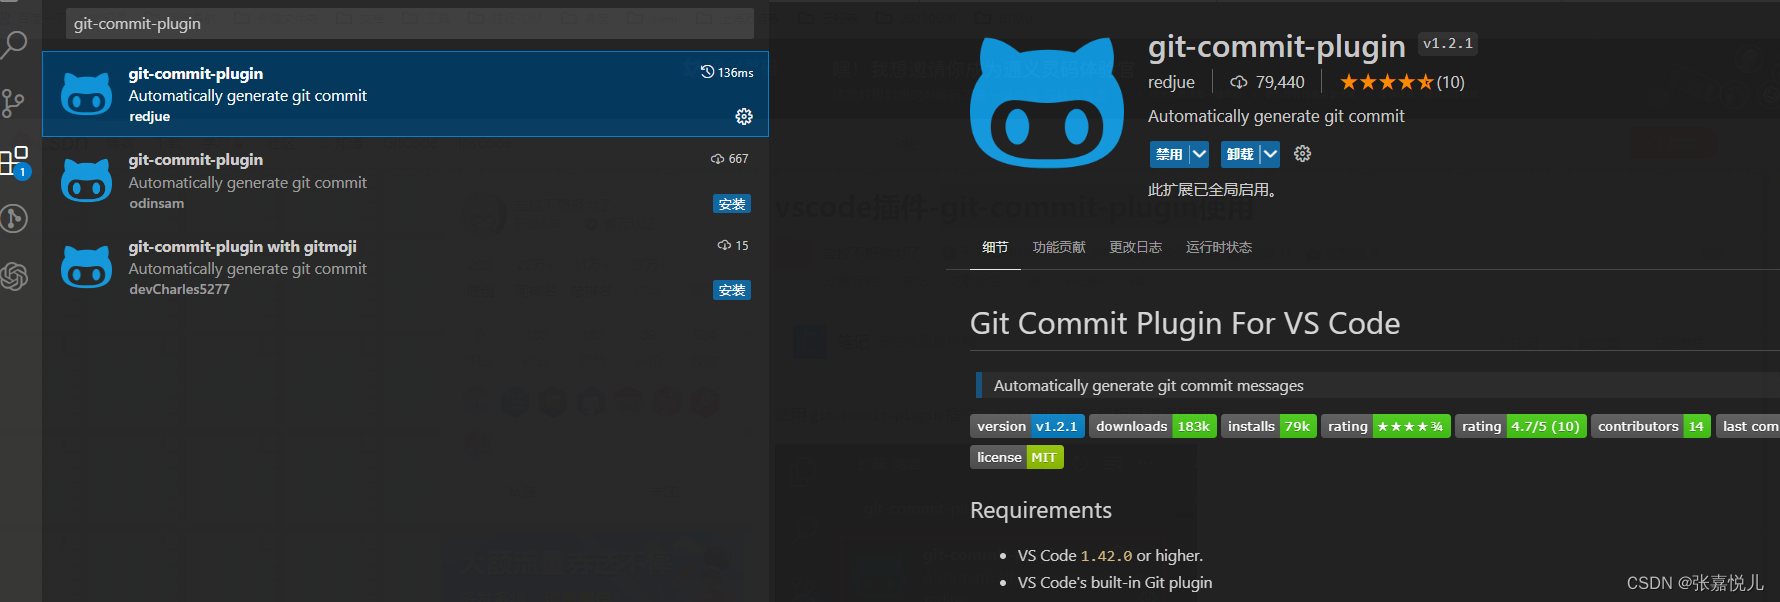1780x602 pixels.
Task: Click the contributors 14 badge
Action: [1651, 426]
